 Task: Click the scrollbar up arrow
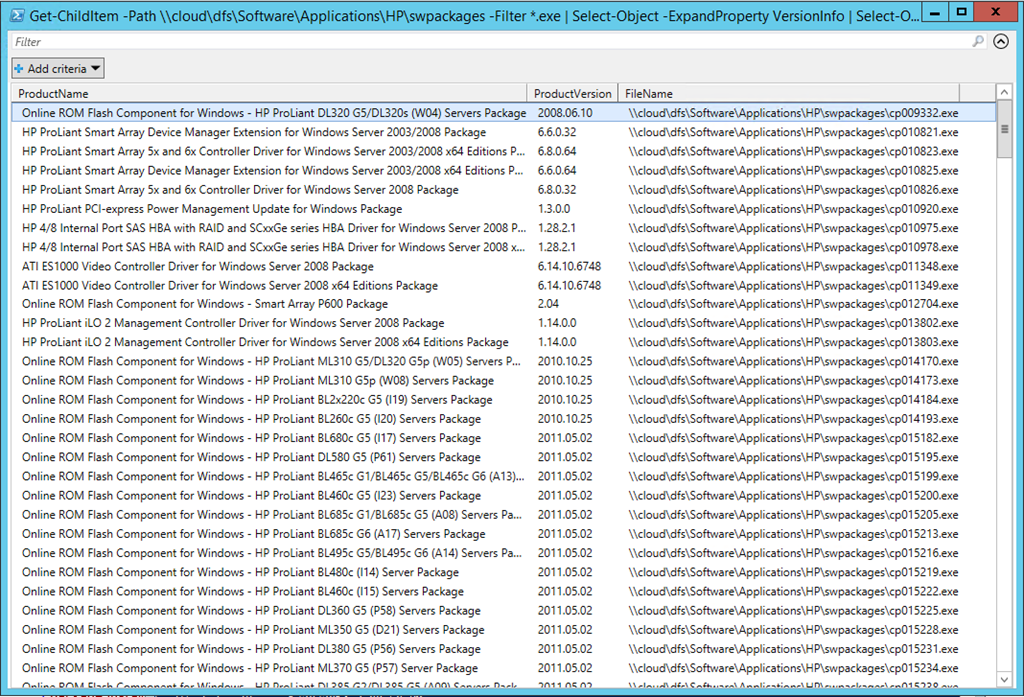tap(1003, 93)
